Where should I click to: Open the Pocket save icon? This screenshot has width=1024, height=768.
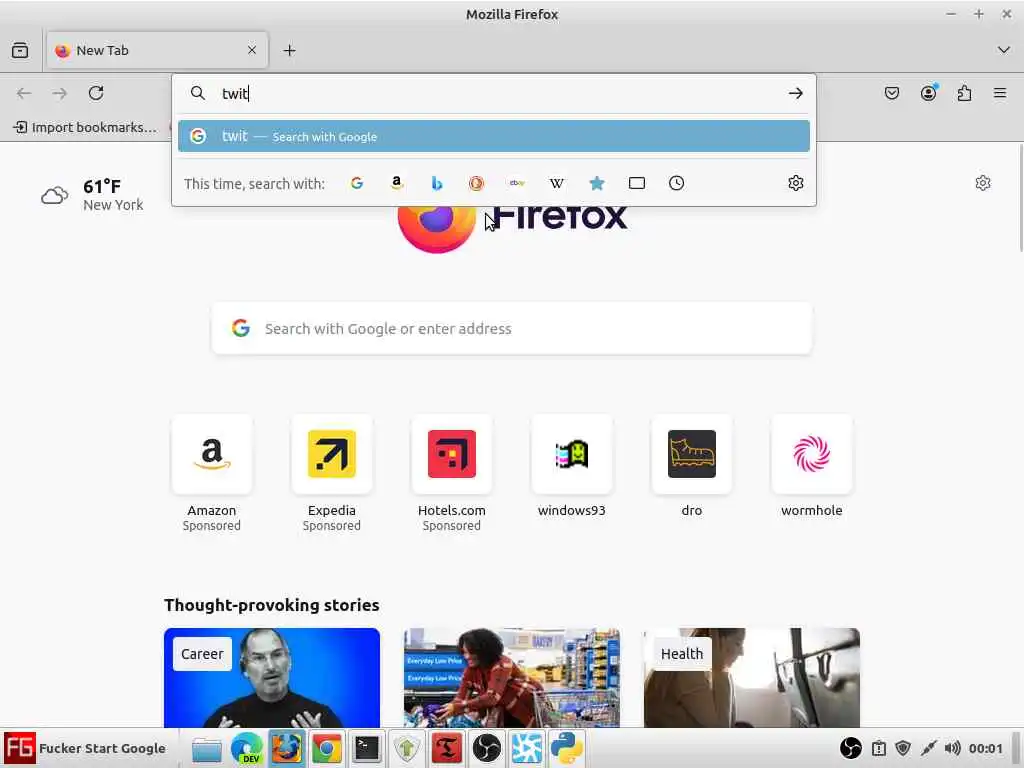click(891, 93)
